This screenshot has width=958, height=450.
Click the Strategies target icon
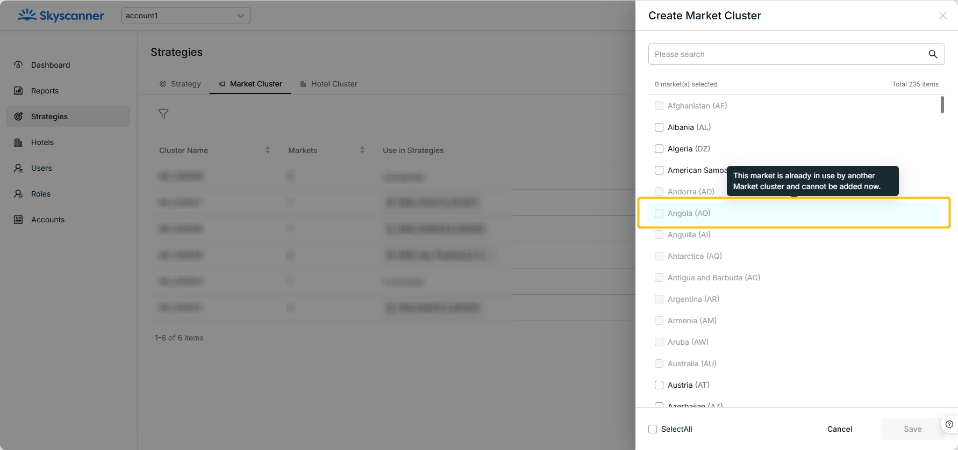(18, 117)
